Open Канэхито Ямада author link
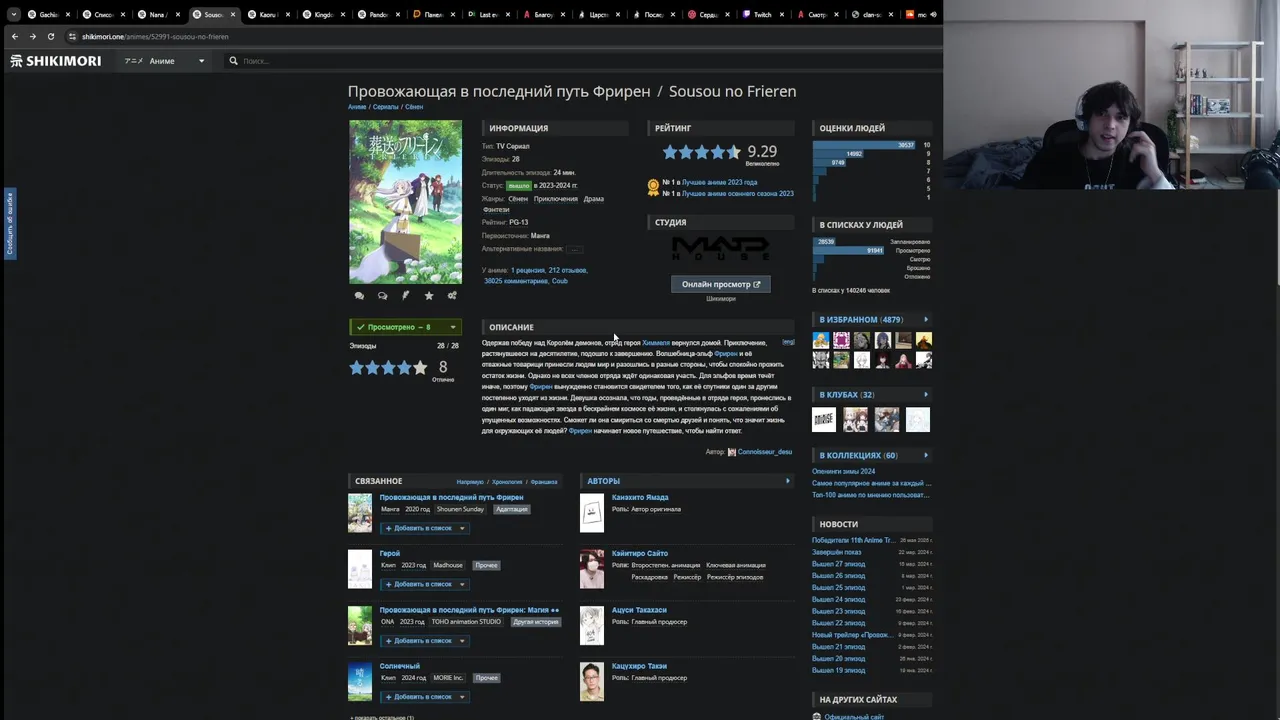The image size is (1280, 720). tap(640, 497)
